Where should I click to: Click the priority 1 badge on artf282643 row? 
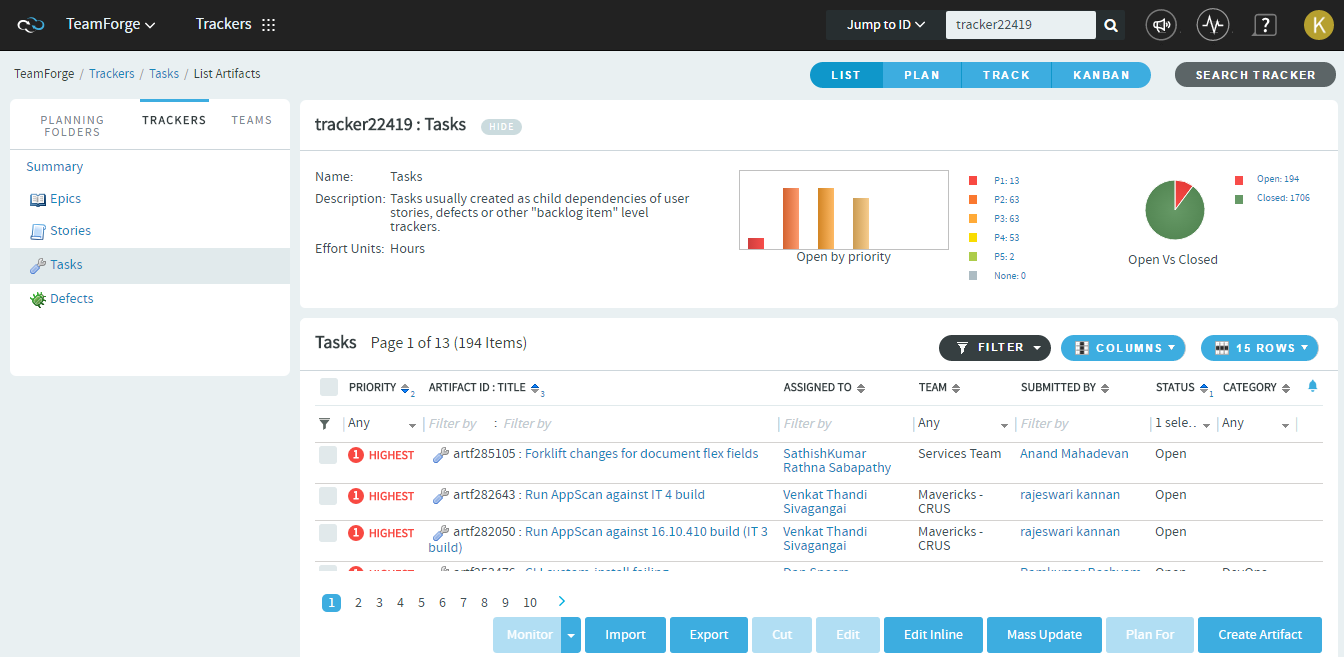tap(355, 496)
